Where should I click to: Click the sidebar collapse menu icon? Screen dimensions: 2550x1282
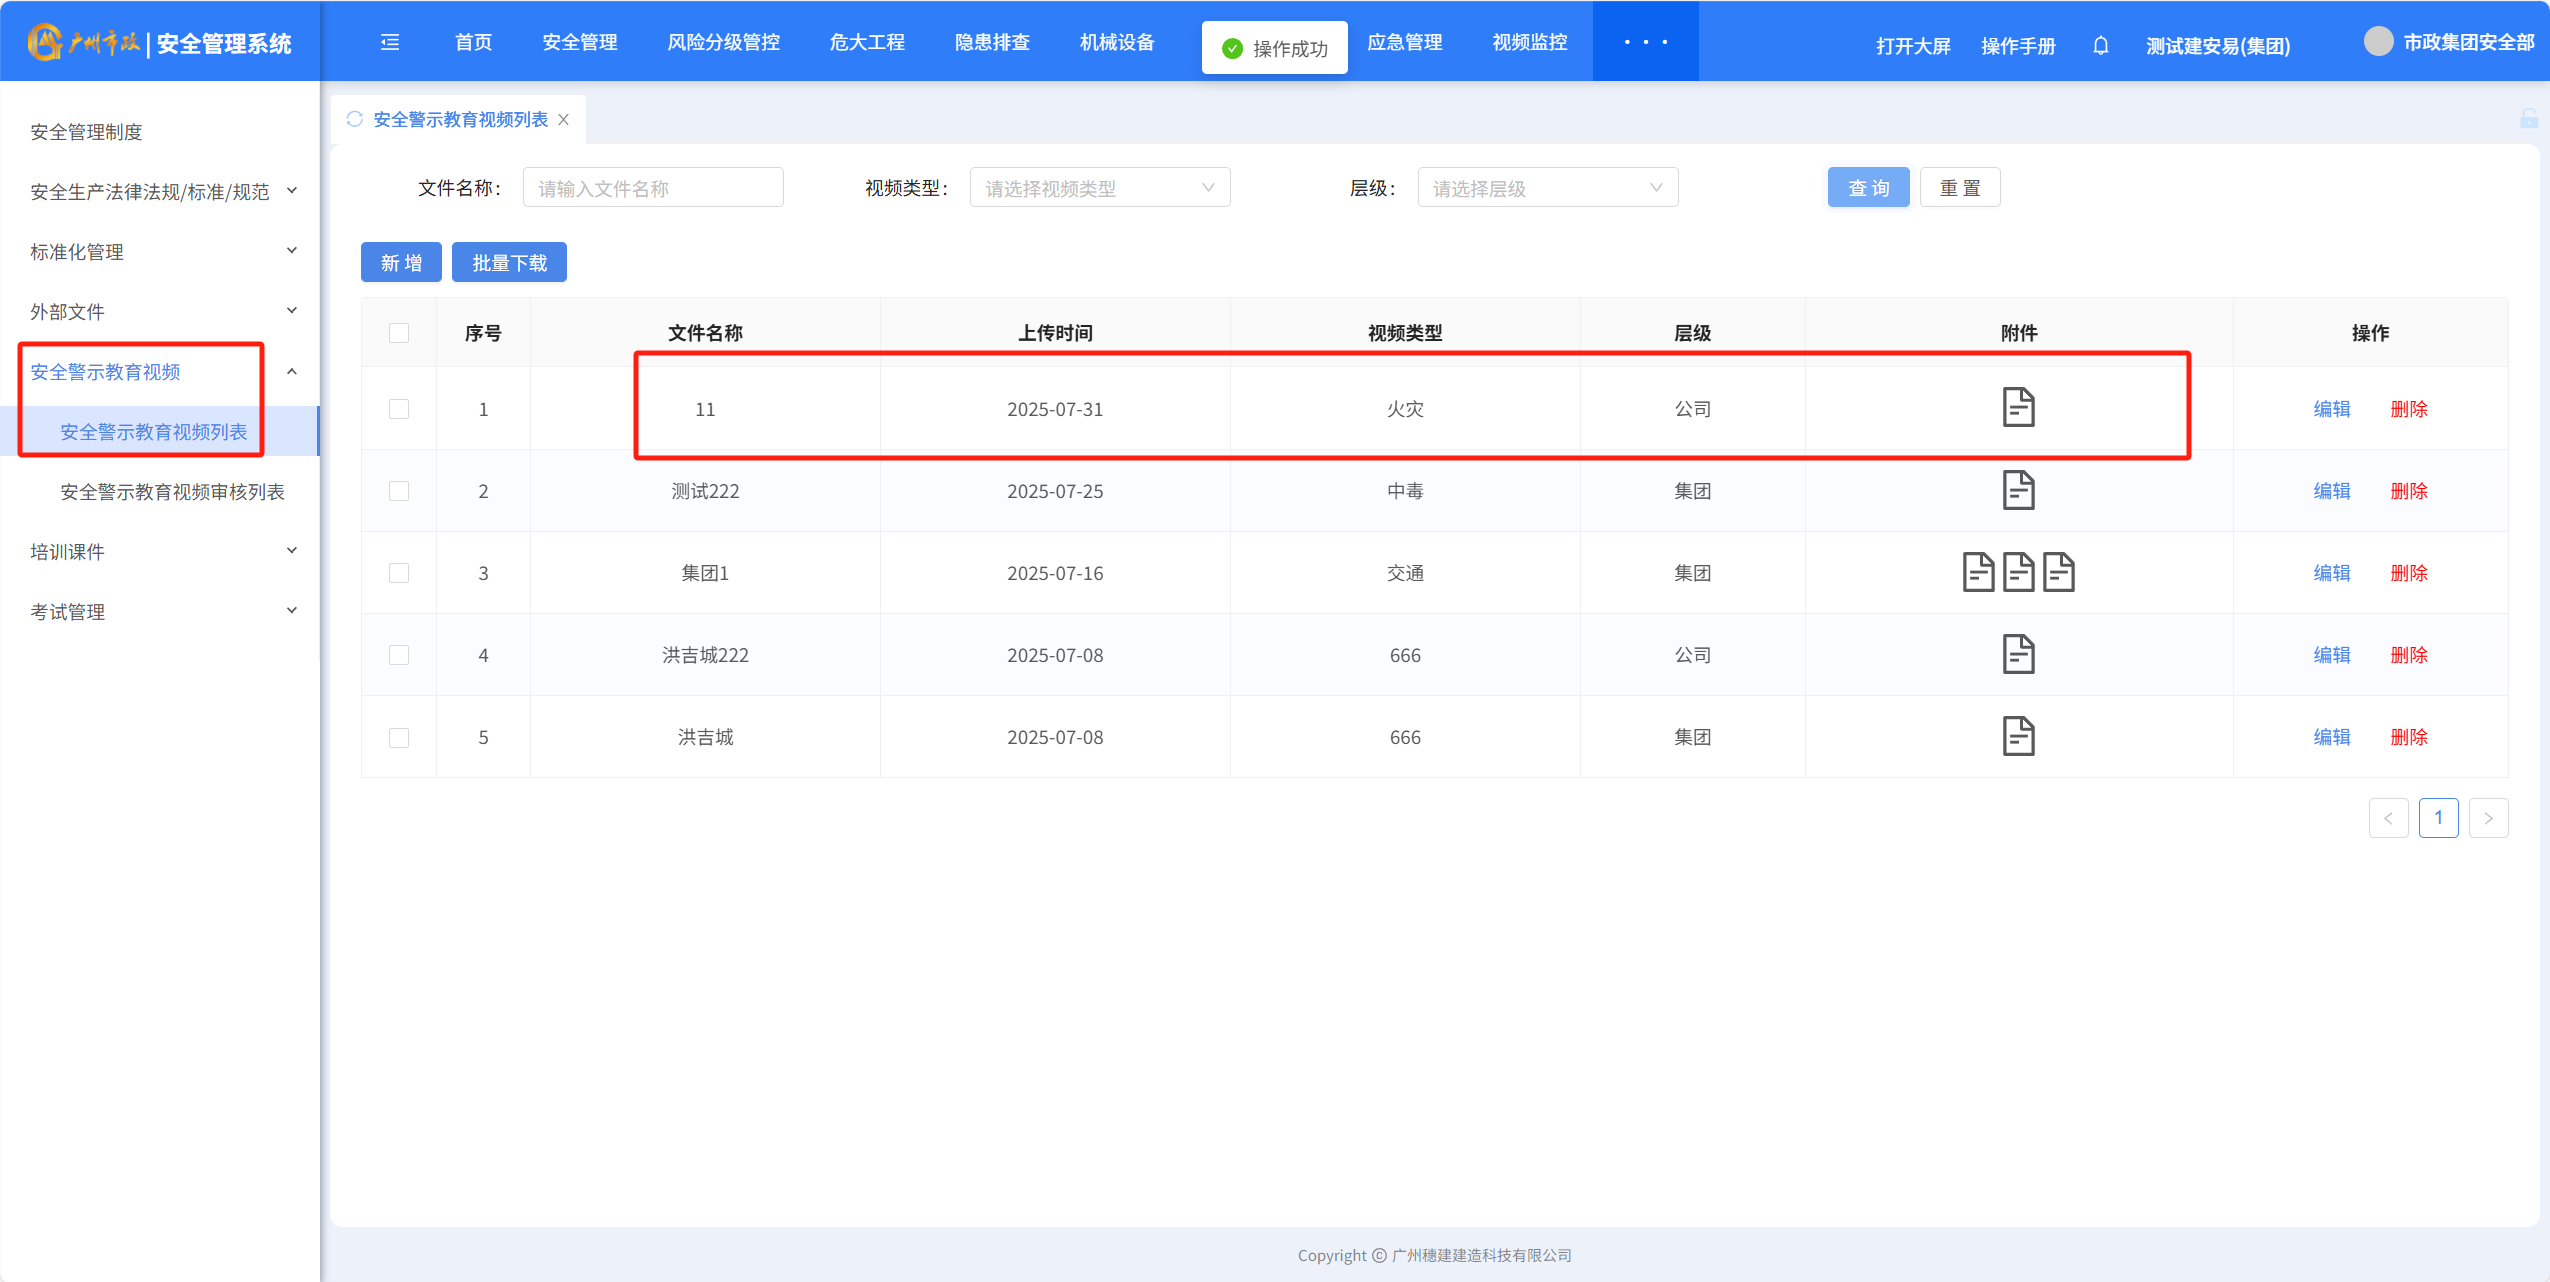click(x=390, y=42)
